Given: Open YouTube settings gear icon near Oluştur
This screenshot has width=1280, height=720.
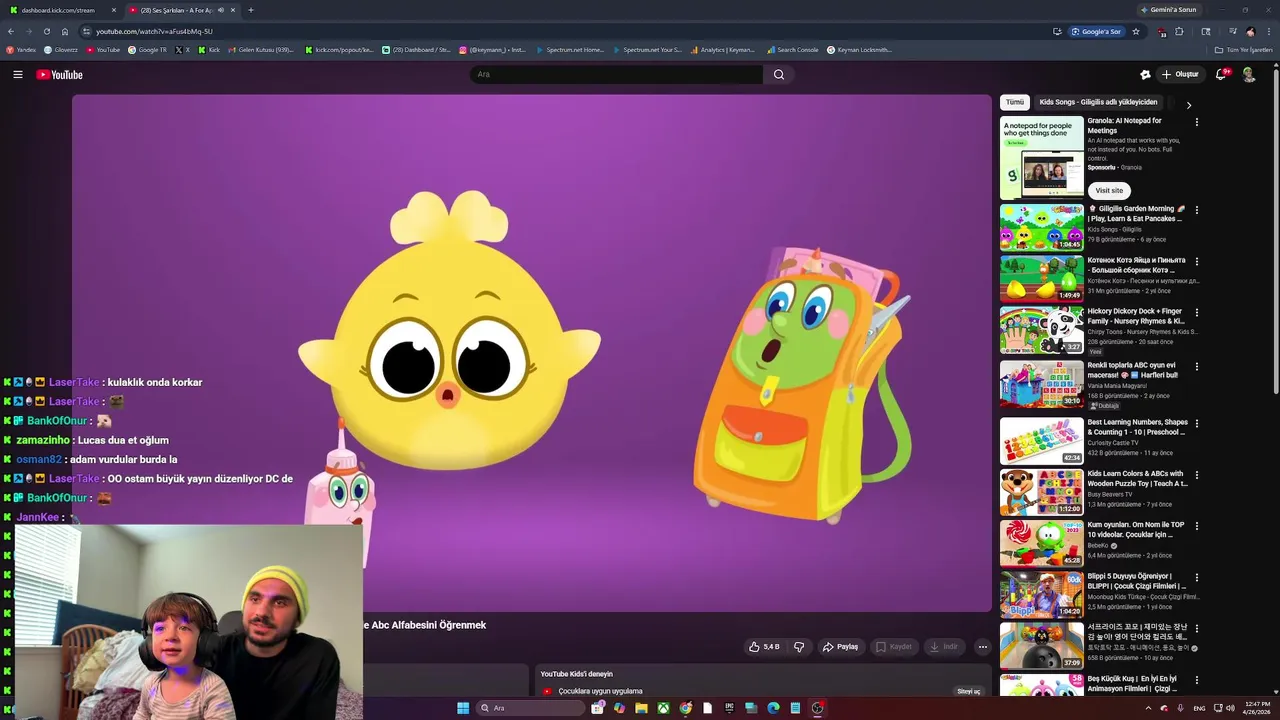Looking at the screenshot, I should pyautogui.click(x=1145, y=74).
